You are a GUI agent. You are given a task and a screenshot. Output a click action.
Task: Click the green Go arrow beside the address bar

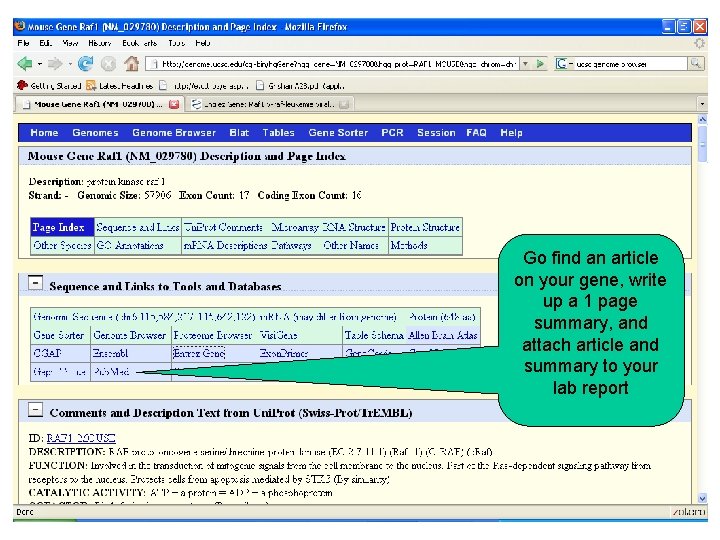coord(540,64)
